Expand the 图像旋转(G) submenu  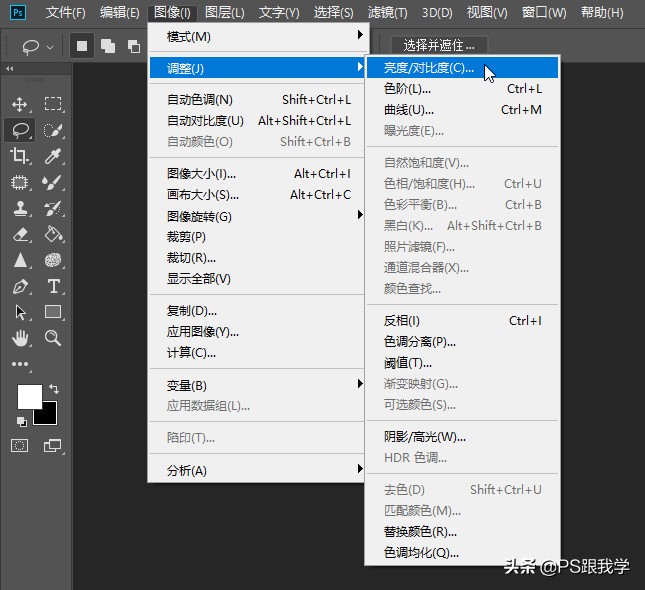[258, 216]
